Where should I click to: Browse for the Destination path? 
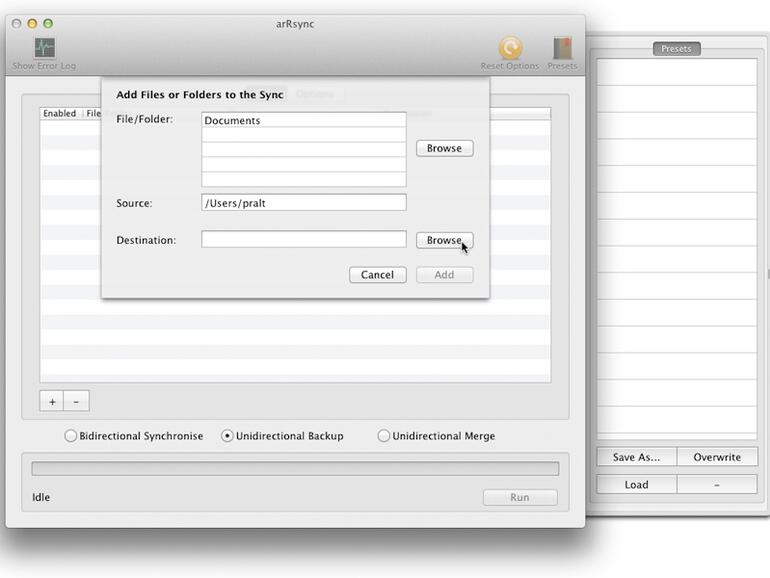(444, 240)
